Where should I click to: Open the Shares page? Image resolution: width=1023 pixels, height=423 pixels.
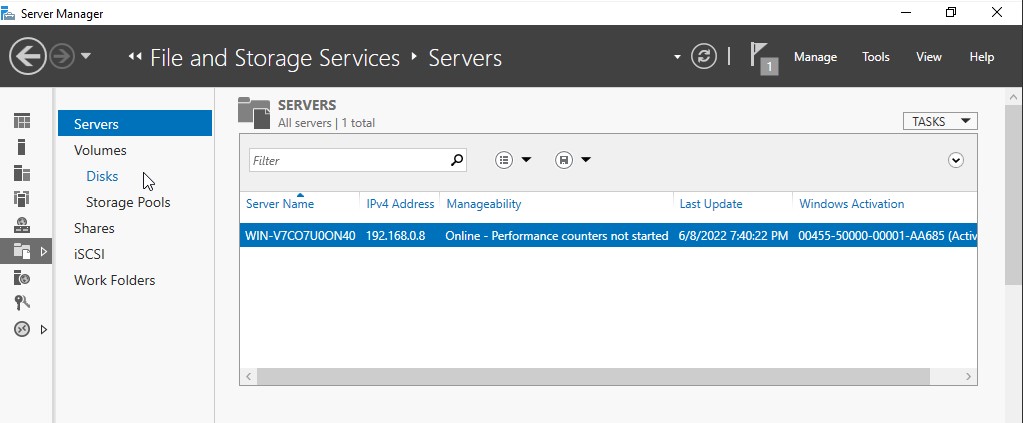[x=94, y=228]
